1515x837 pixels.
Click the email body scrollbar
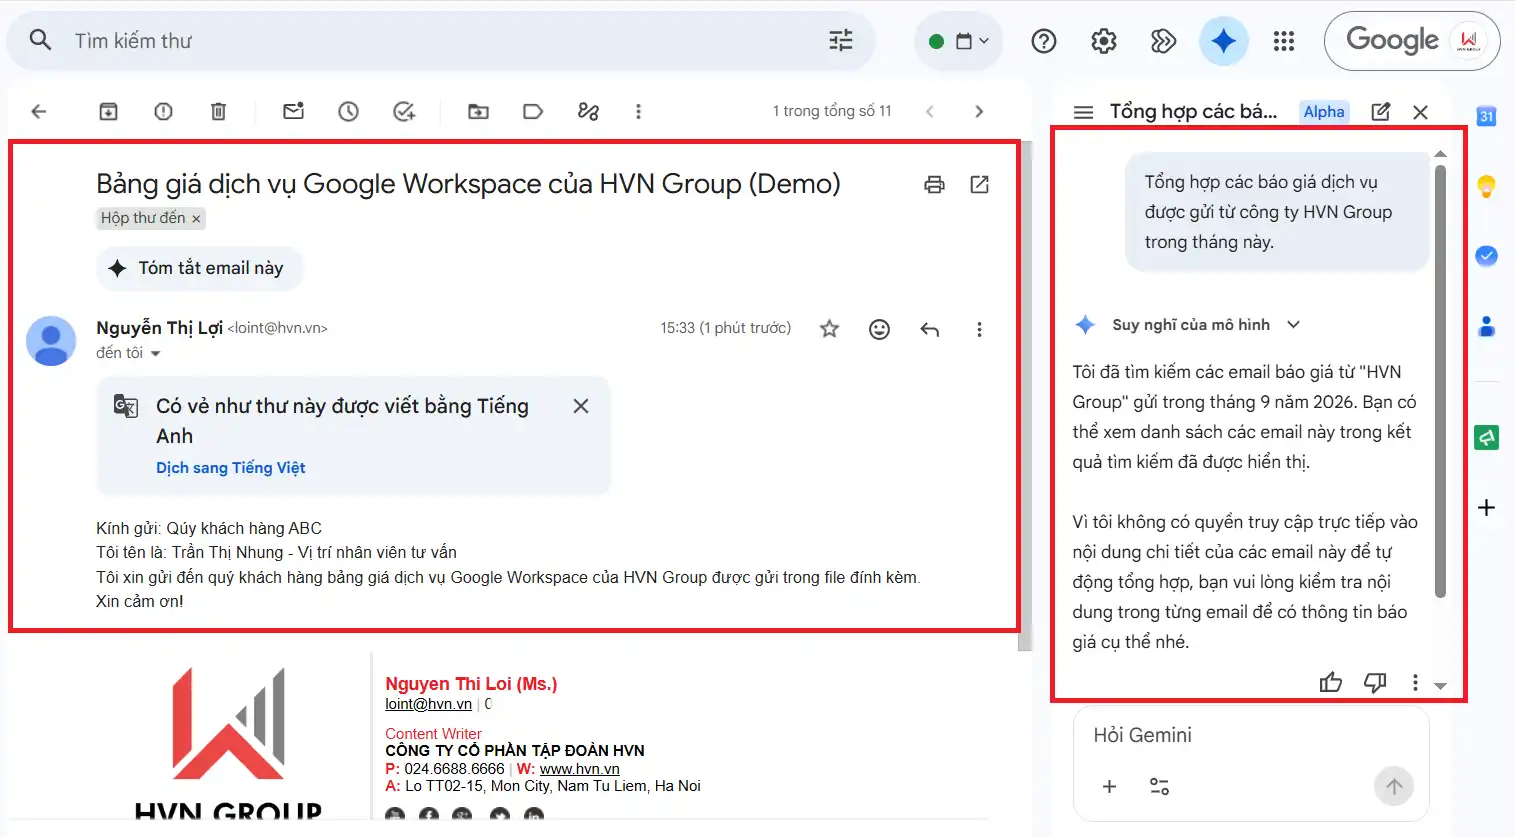[x=1024, y=395]
